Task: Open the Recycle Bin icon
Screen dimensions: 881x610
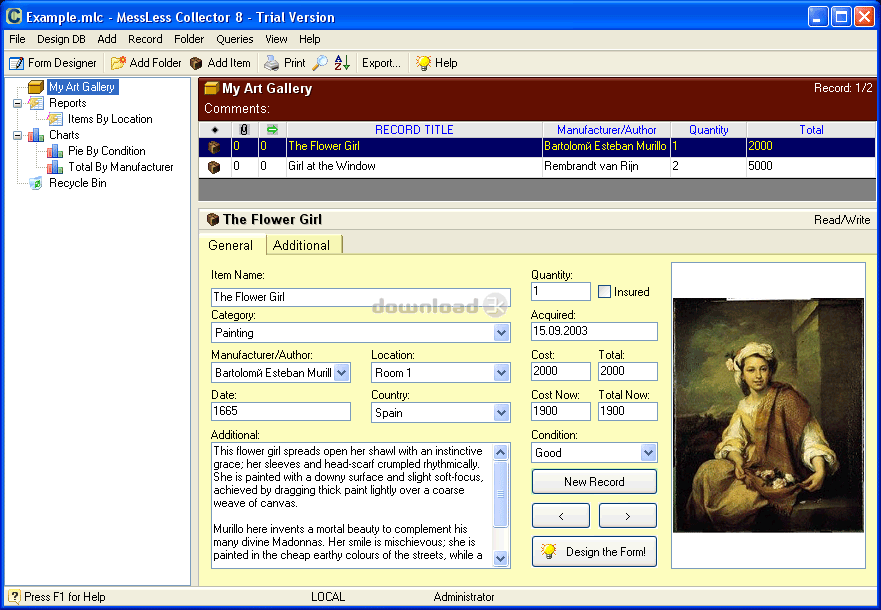Action: (36, 183)
